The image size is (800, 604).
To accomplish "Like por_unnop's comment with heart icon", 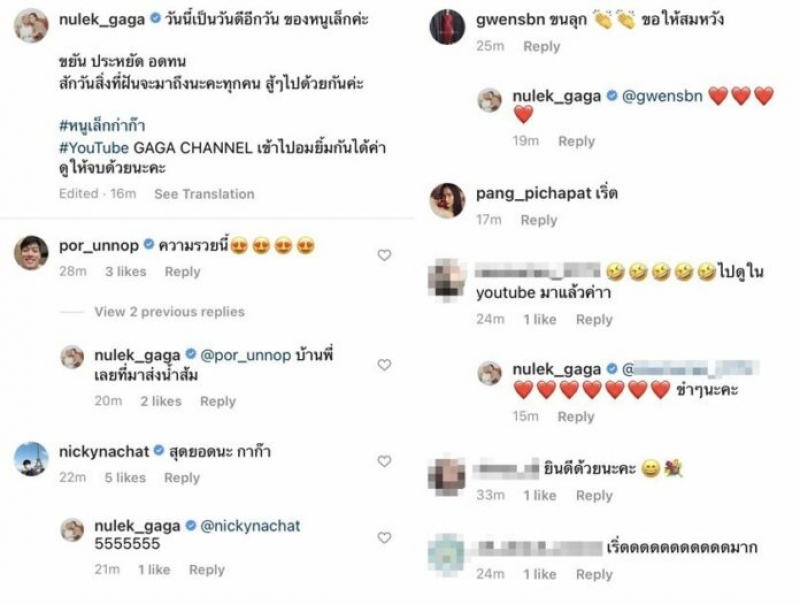I will click(384, 255).
